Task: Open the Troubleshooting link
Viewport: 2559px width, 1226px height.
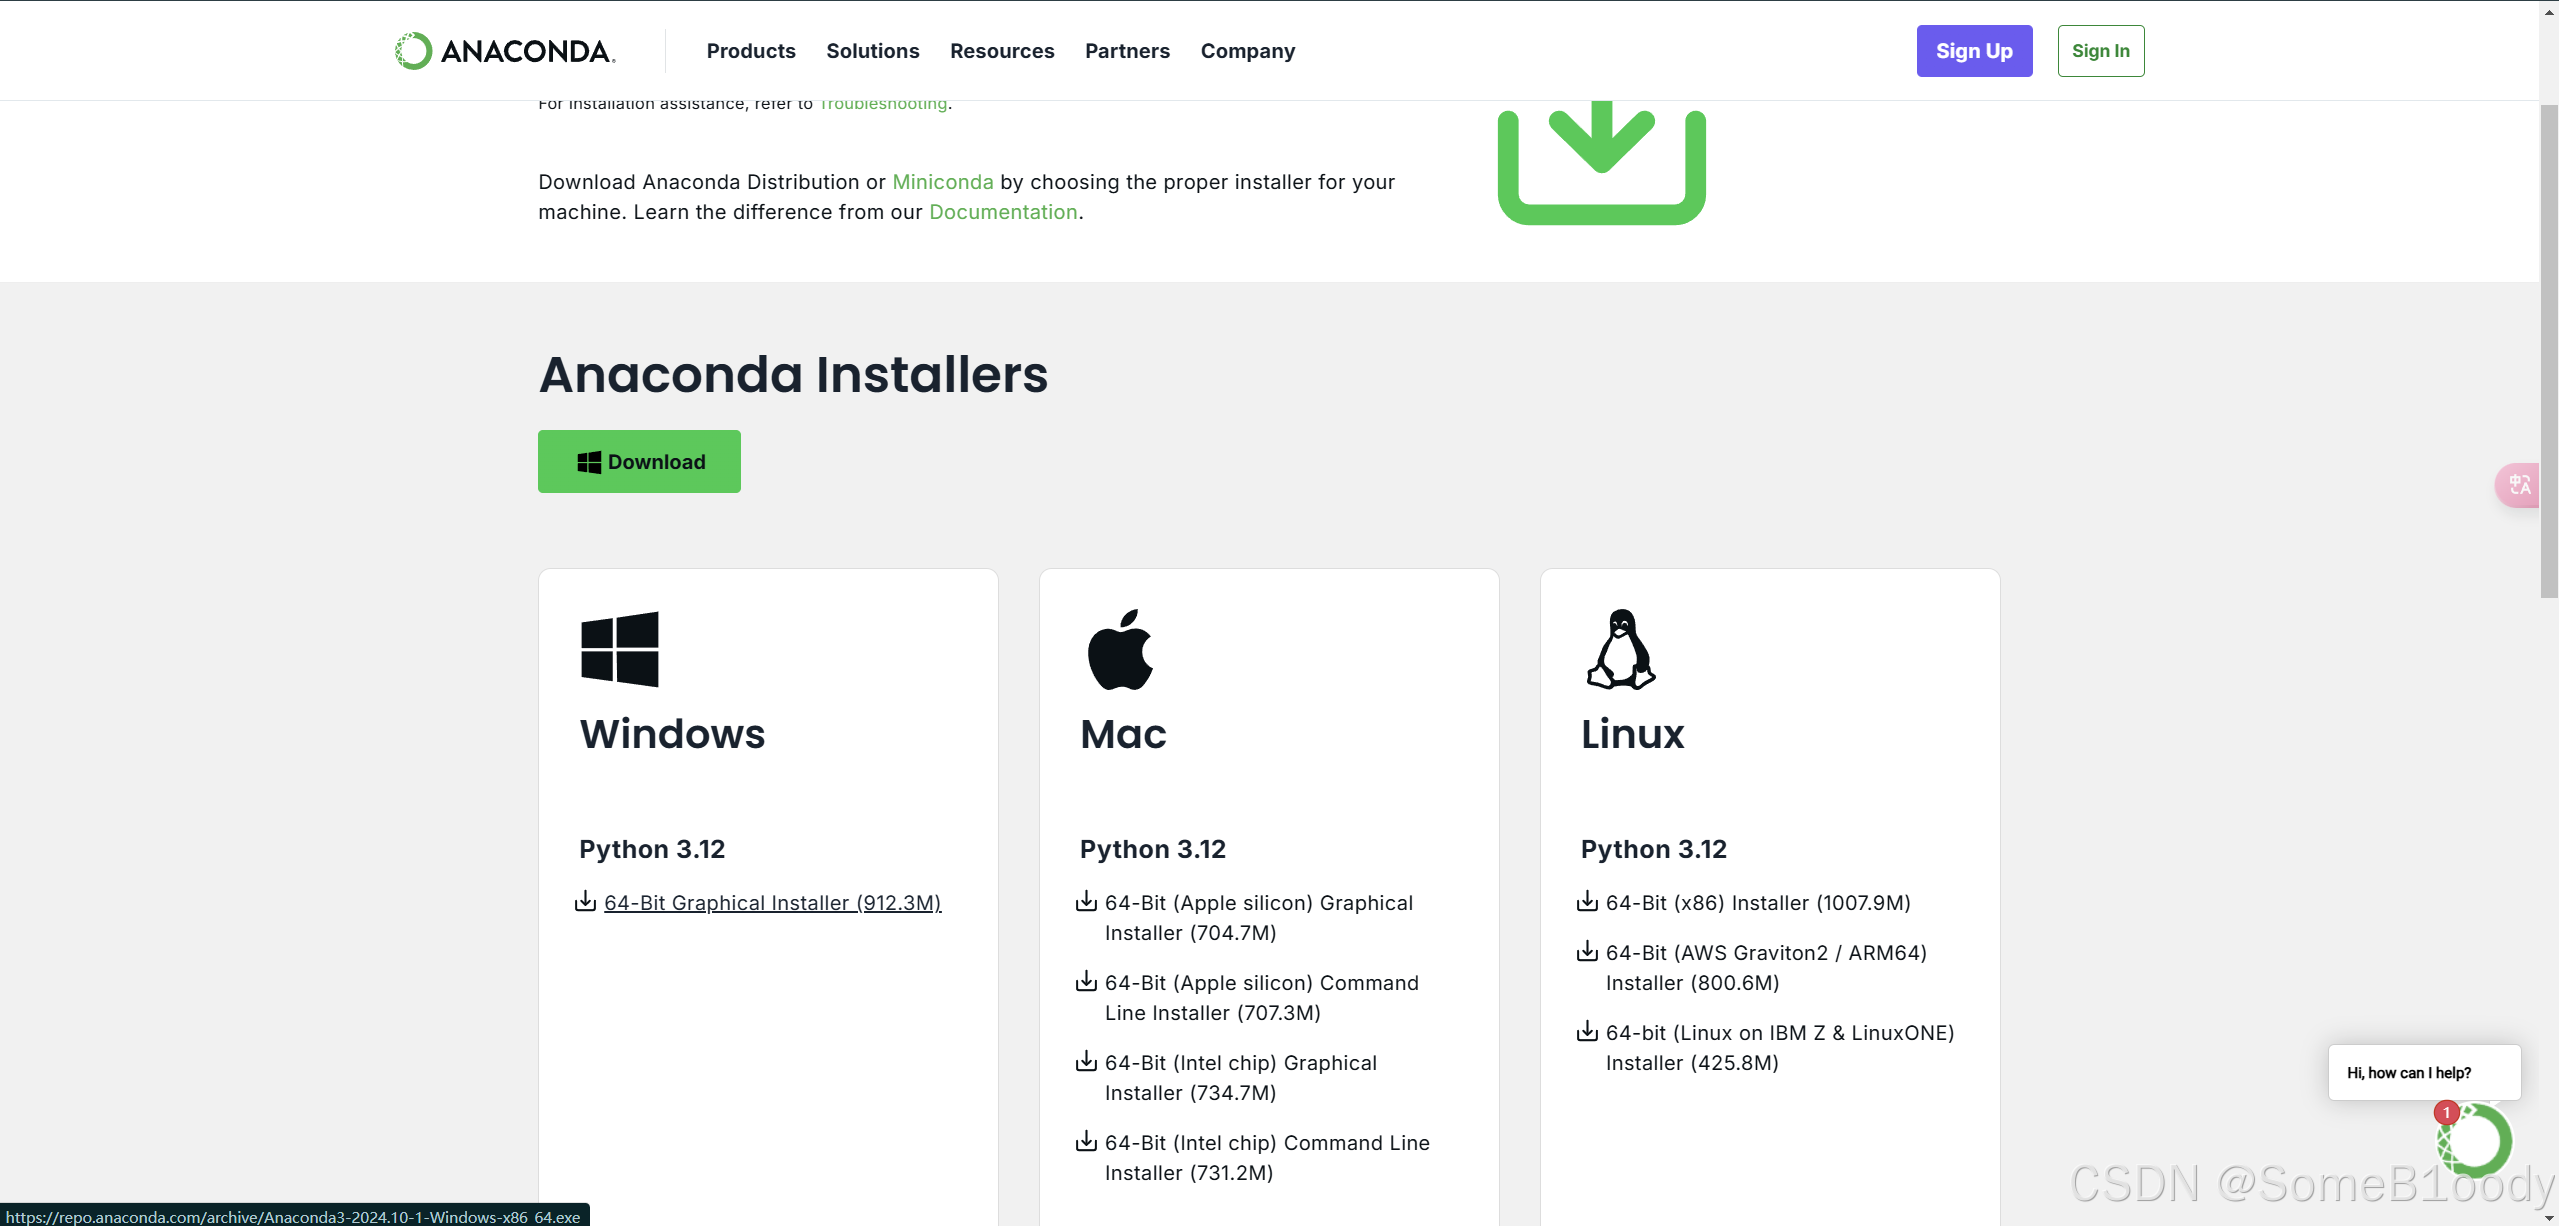Action: click(x=883, y=104)
